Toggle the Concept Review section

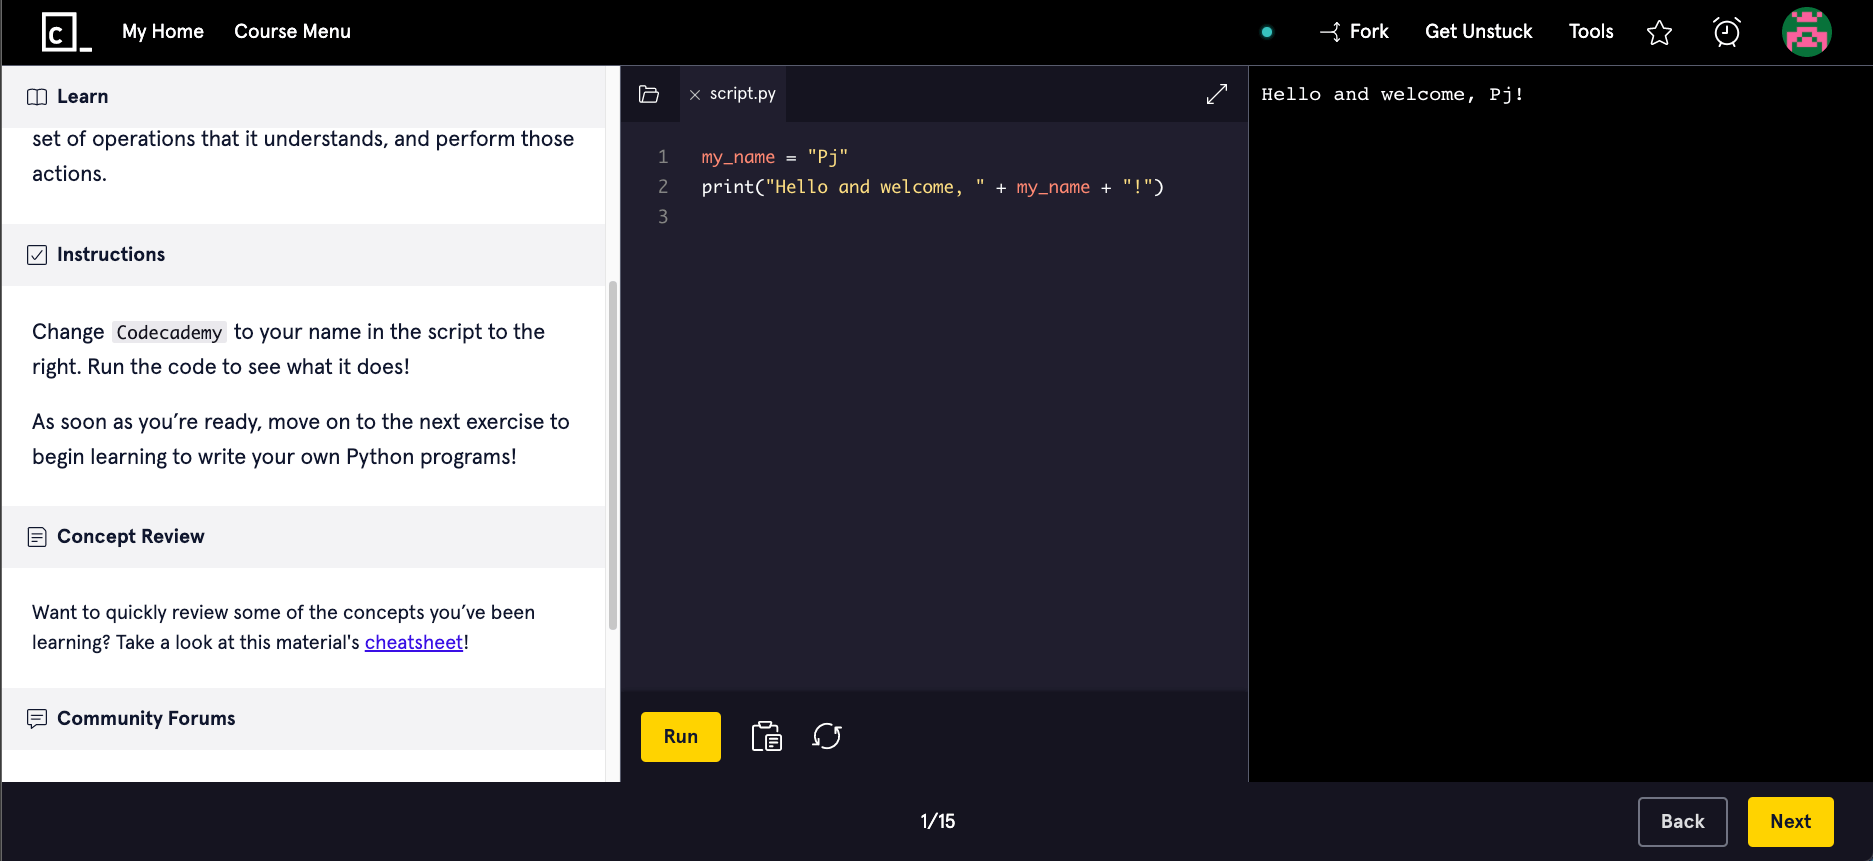coord(303,537)
